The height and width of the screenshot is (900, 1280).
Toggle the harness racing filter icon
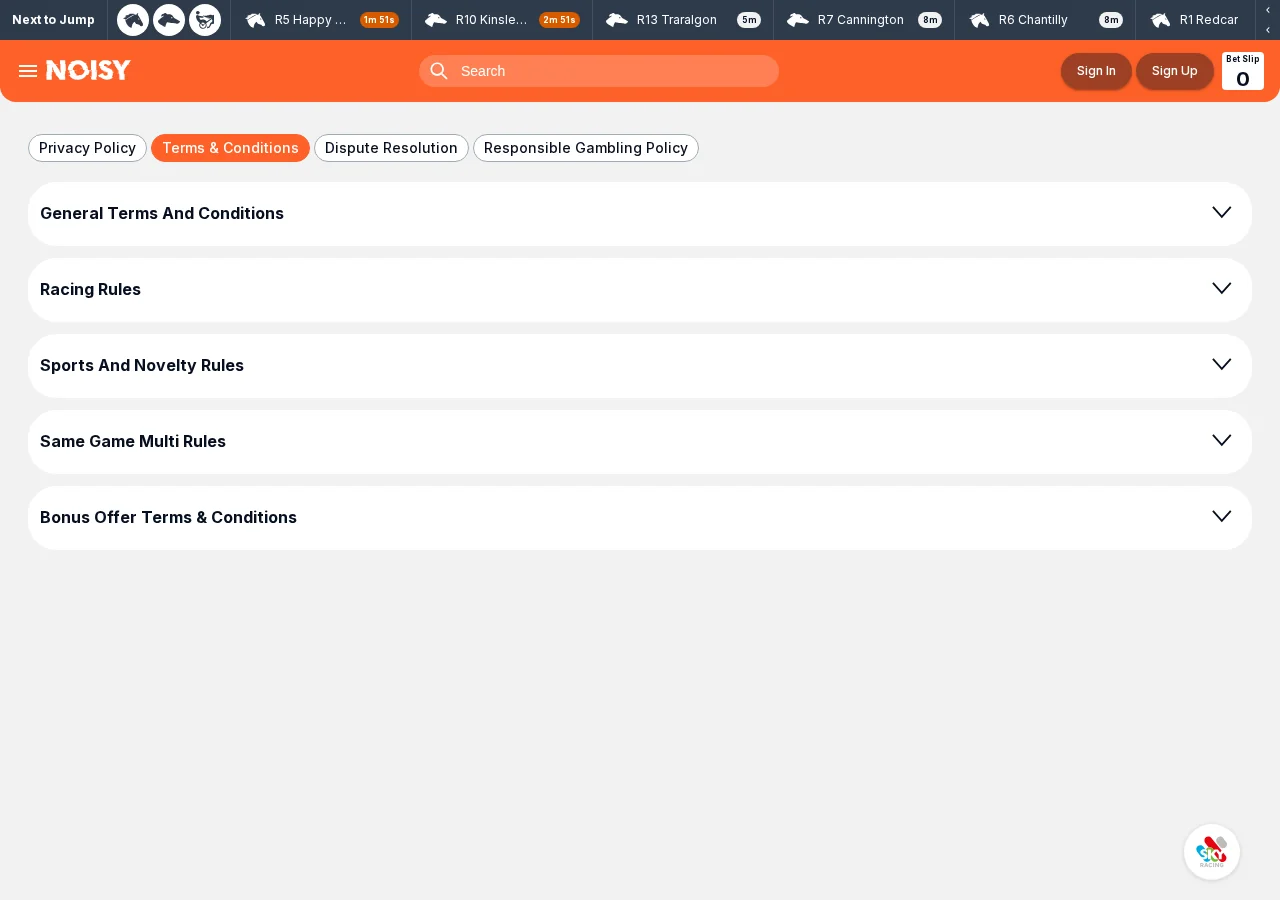click(205, 20)
